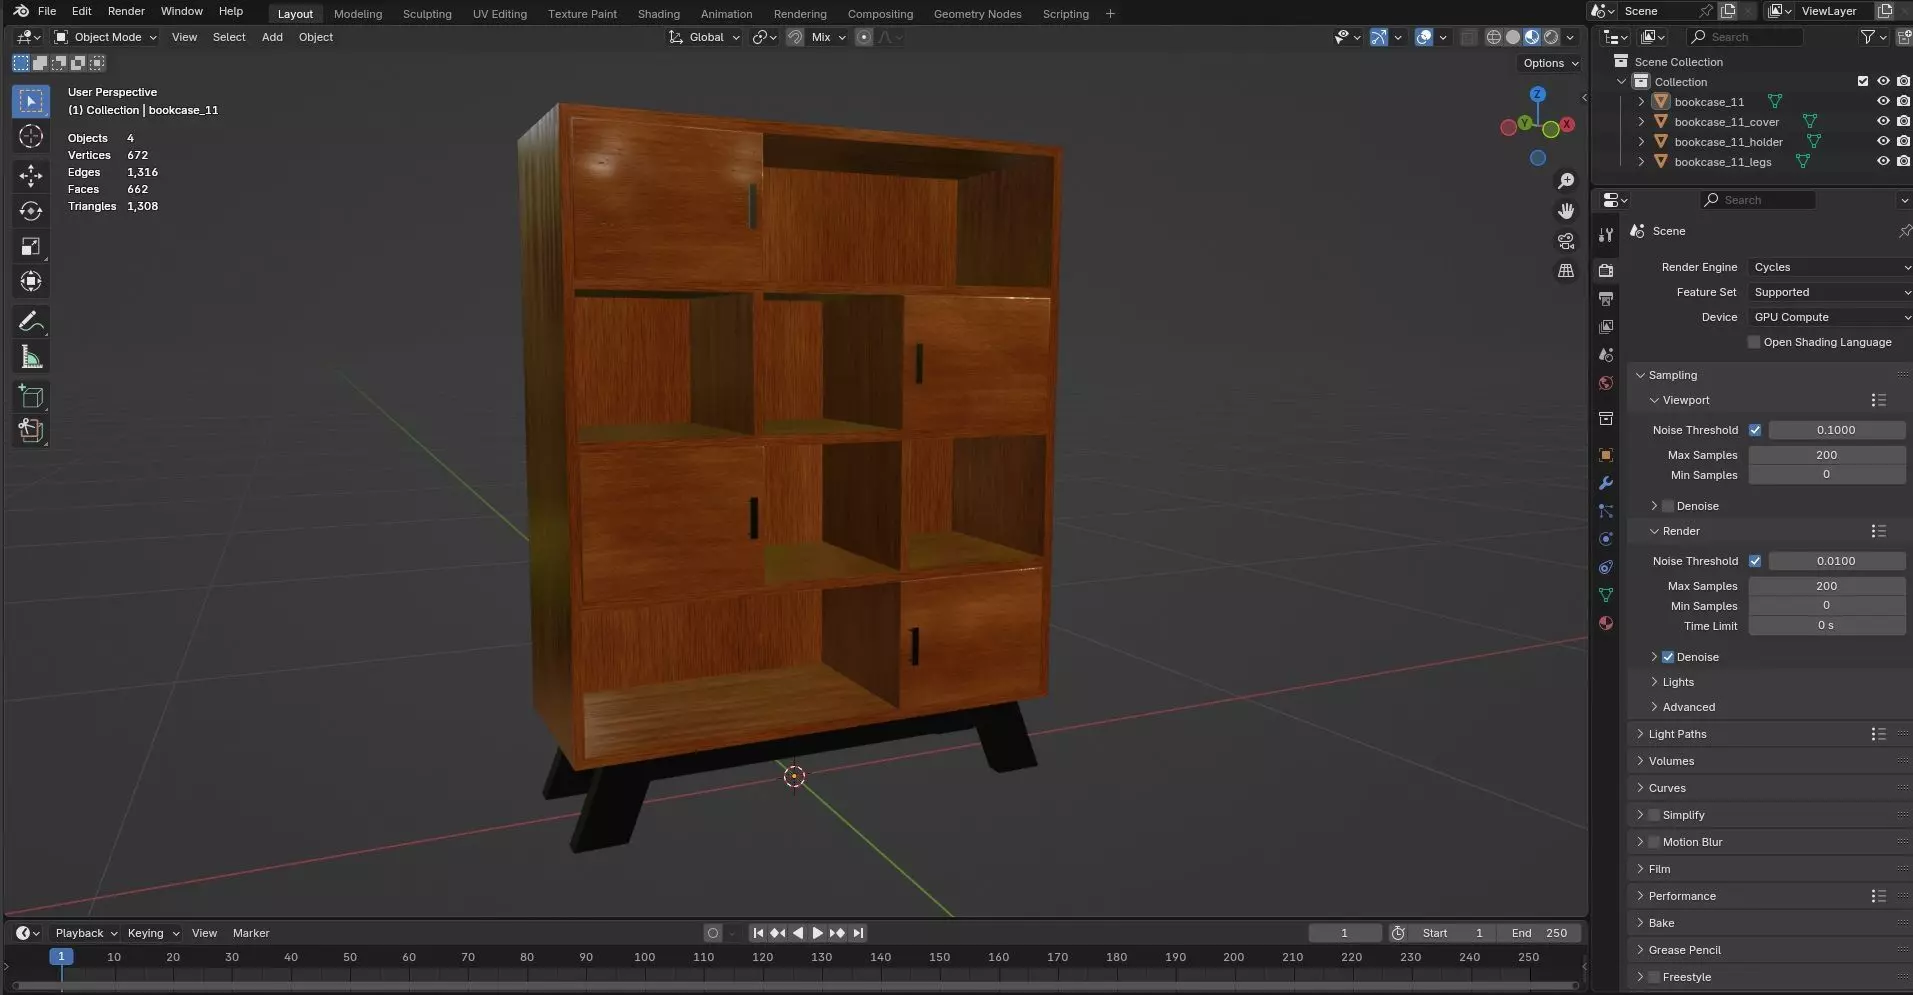Open the Object Mode dropdown
The width and height of the screenshot is (1913, 995).
pos(106,37)
